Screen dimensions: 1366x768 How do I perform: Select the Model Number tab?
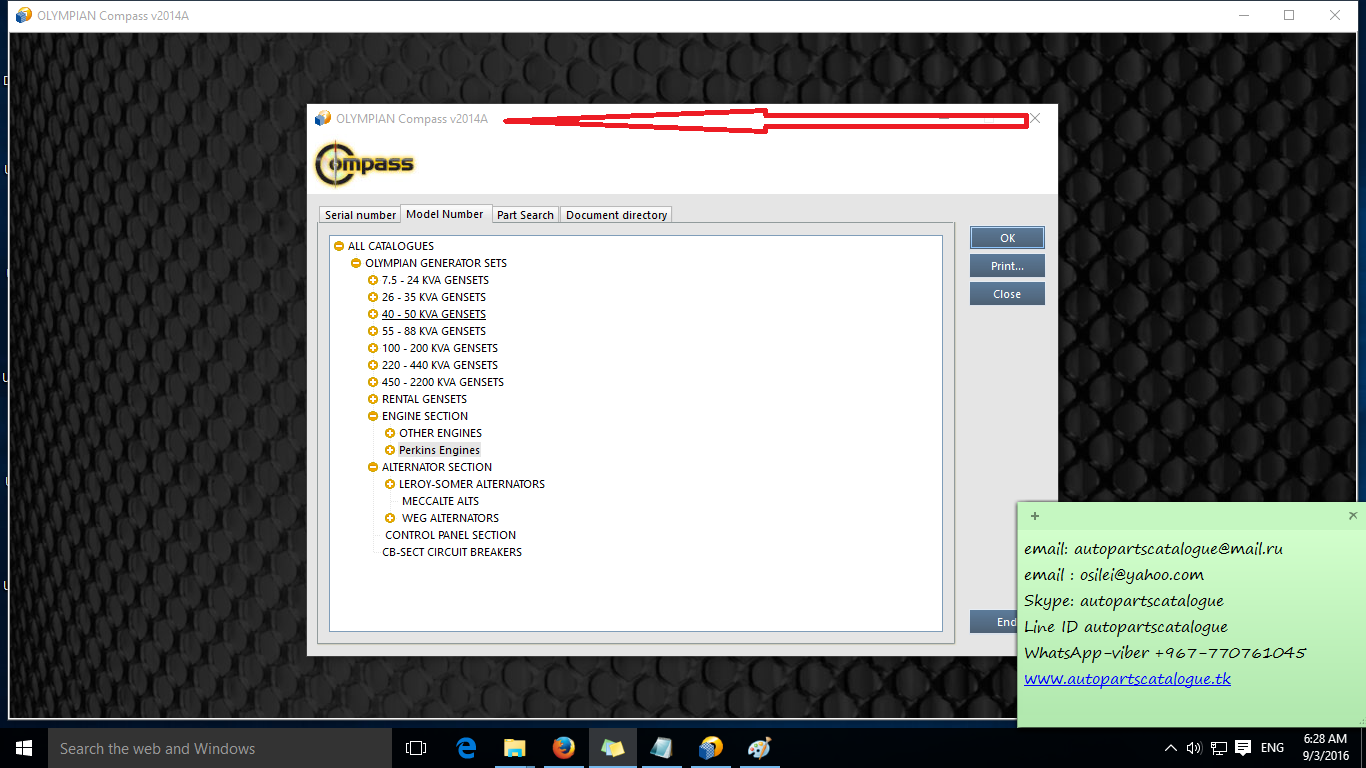pyautogui.click(x=445, y=214)
